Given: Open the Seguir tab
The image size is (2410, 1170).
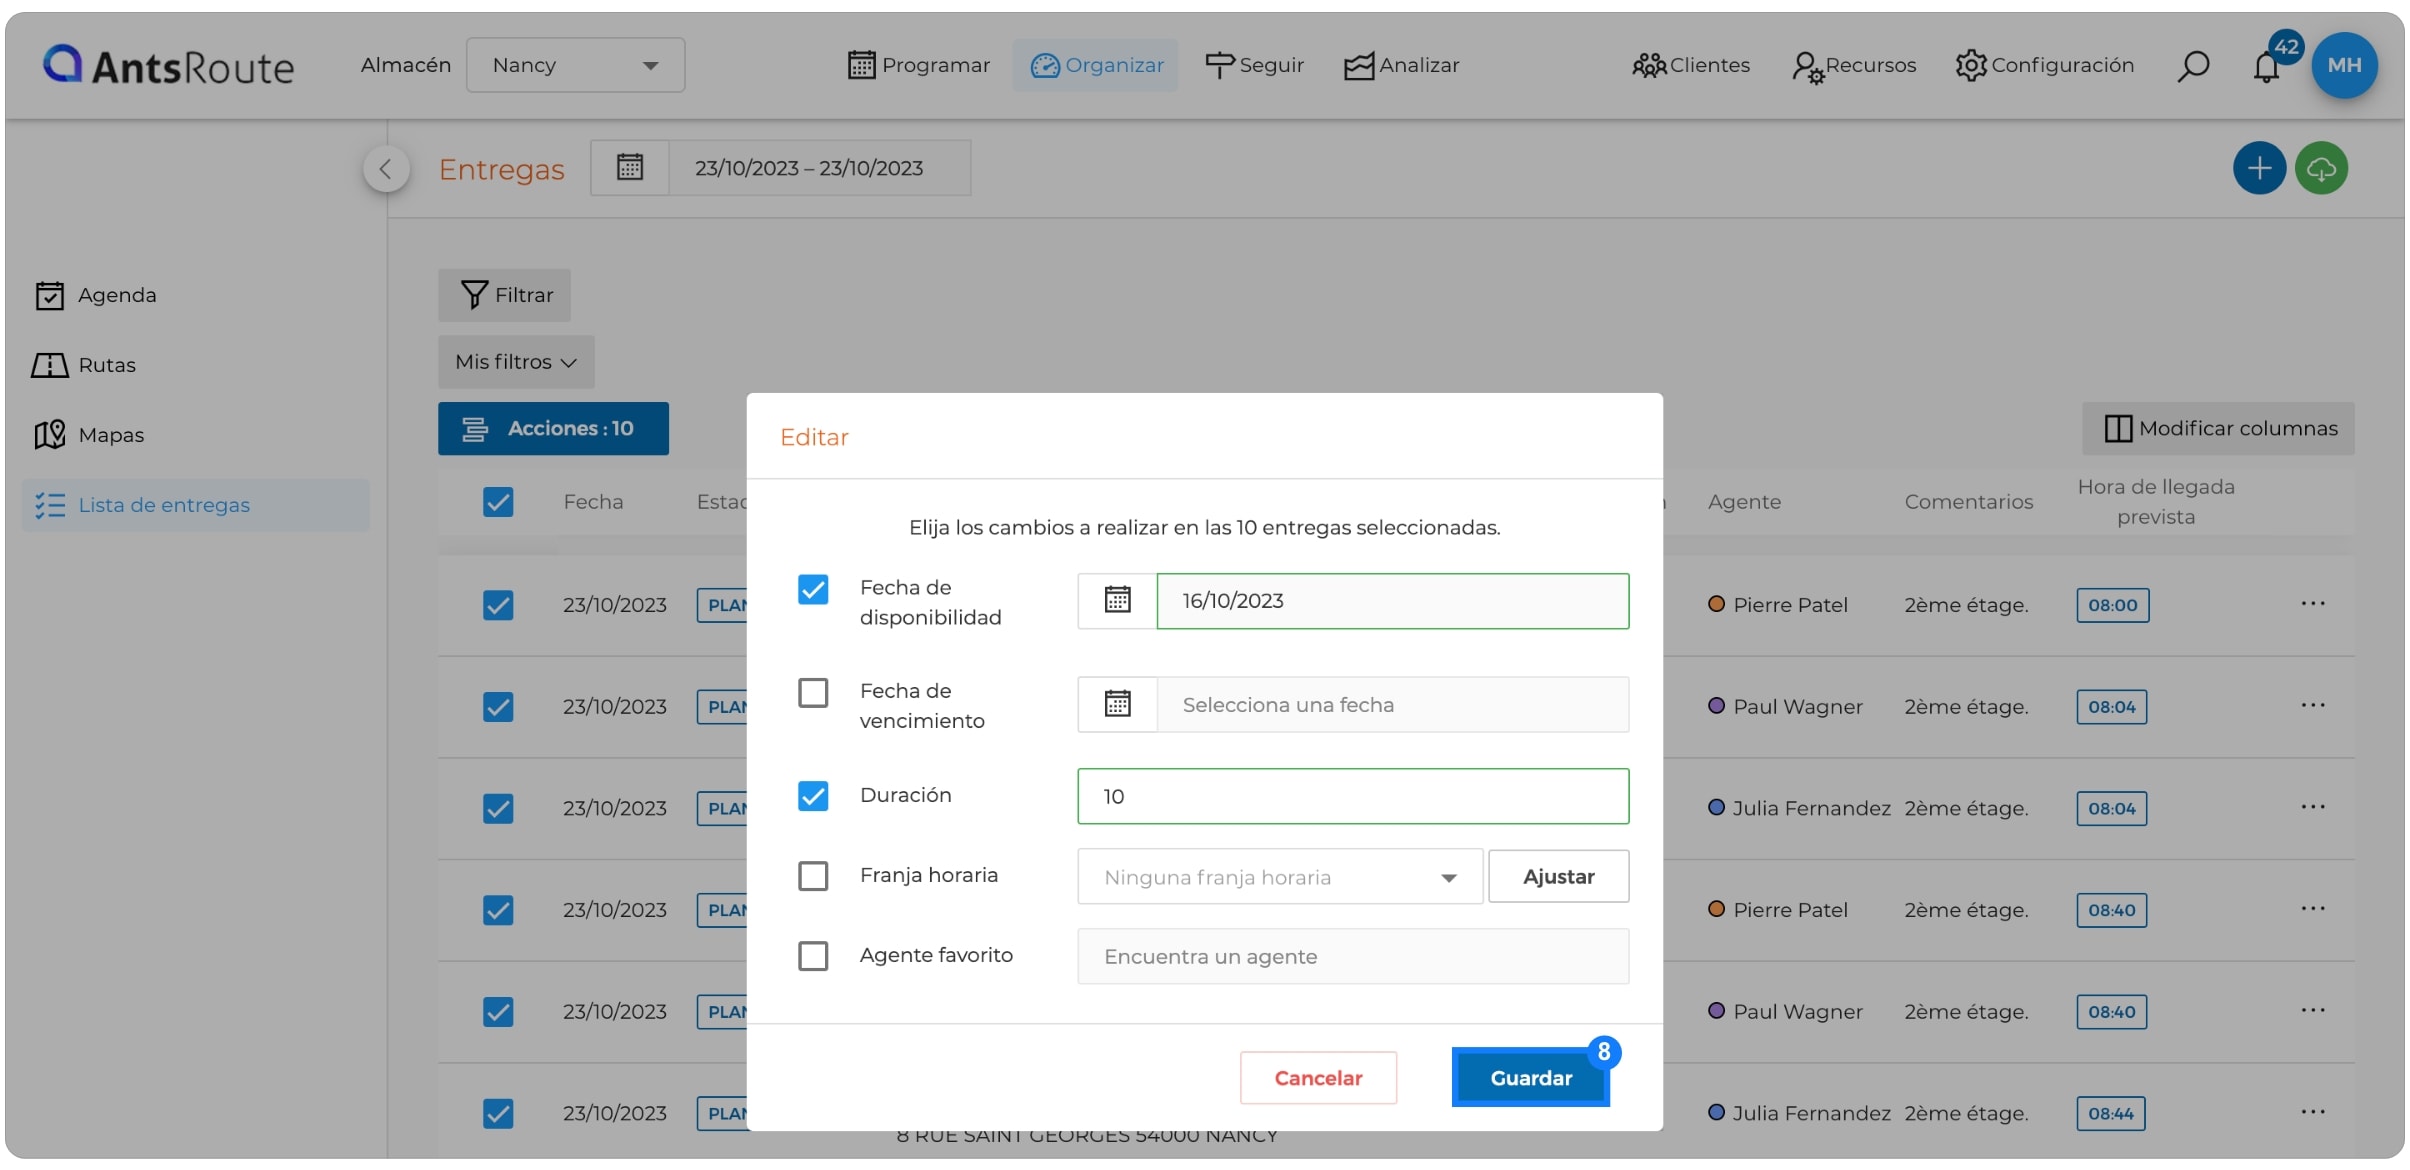Looking at the screenshot, I should [x=1254, y=65].
